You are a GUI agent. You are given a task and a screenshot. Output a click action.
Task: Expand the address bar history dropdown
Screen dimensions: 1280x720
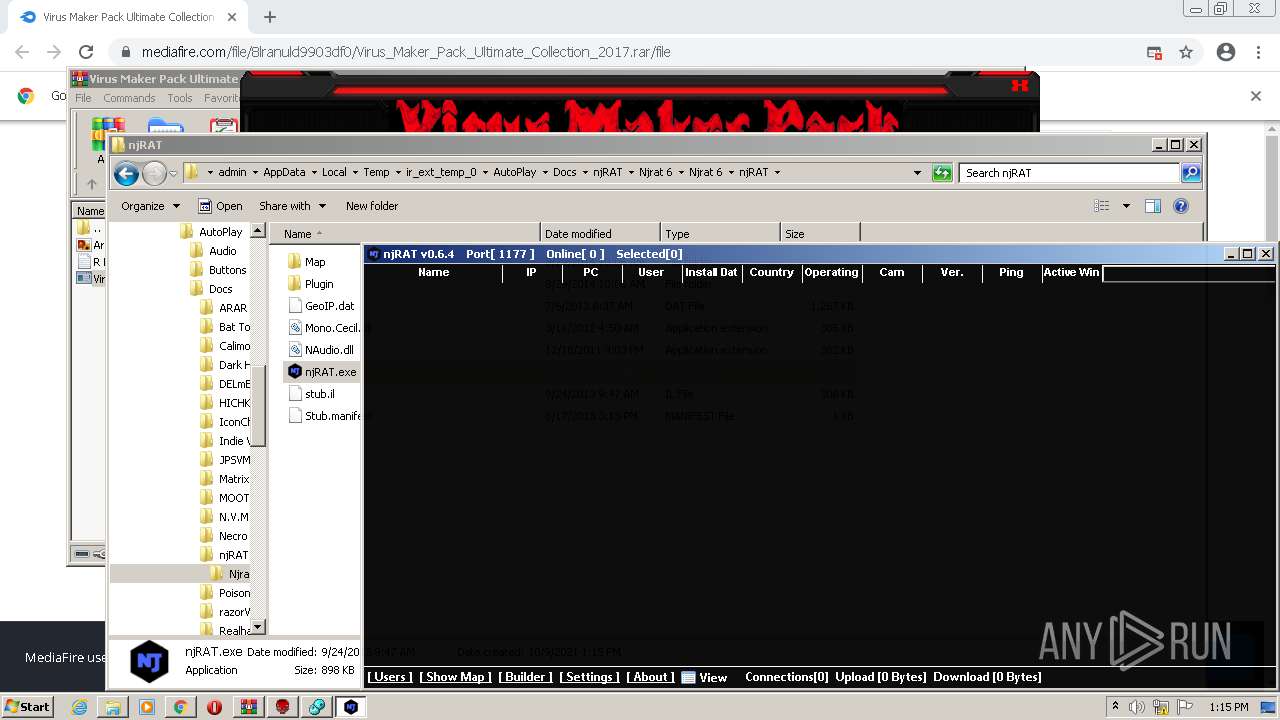point(917,173)
